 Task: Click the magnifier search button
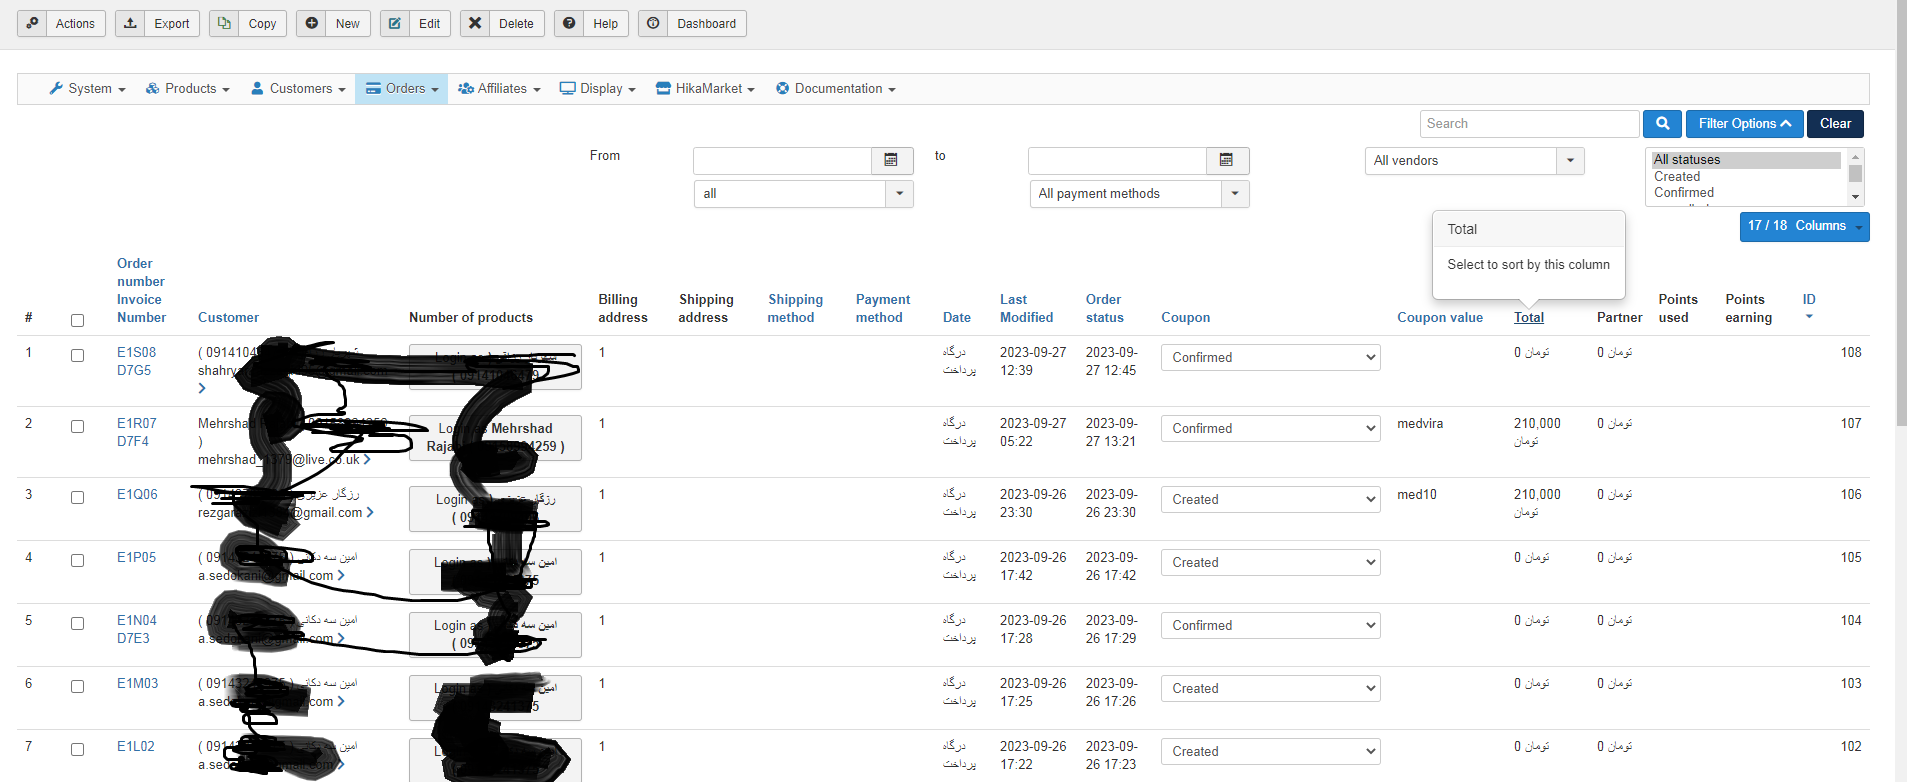[x=1662, y=124]
